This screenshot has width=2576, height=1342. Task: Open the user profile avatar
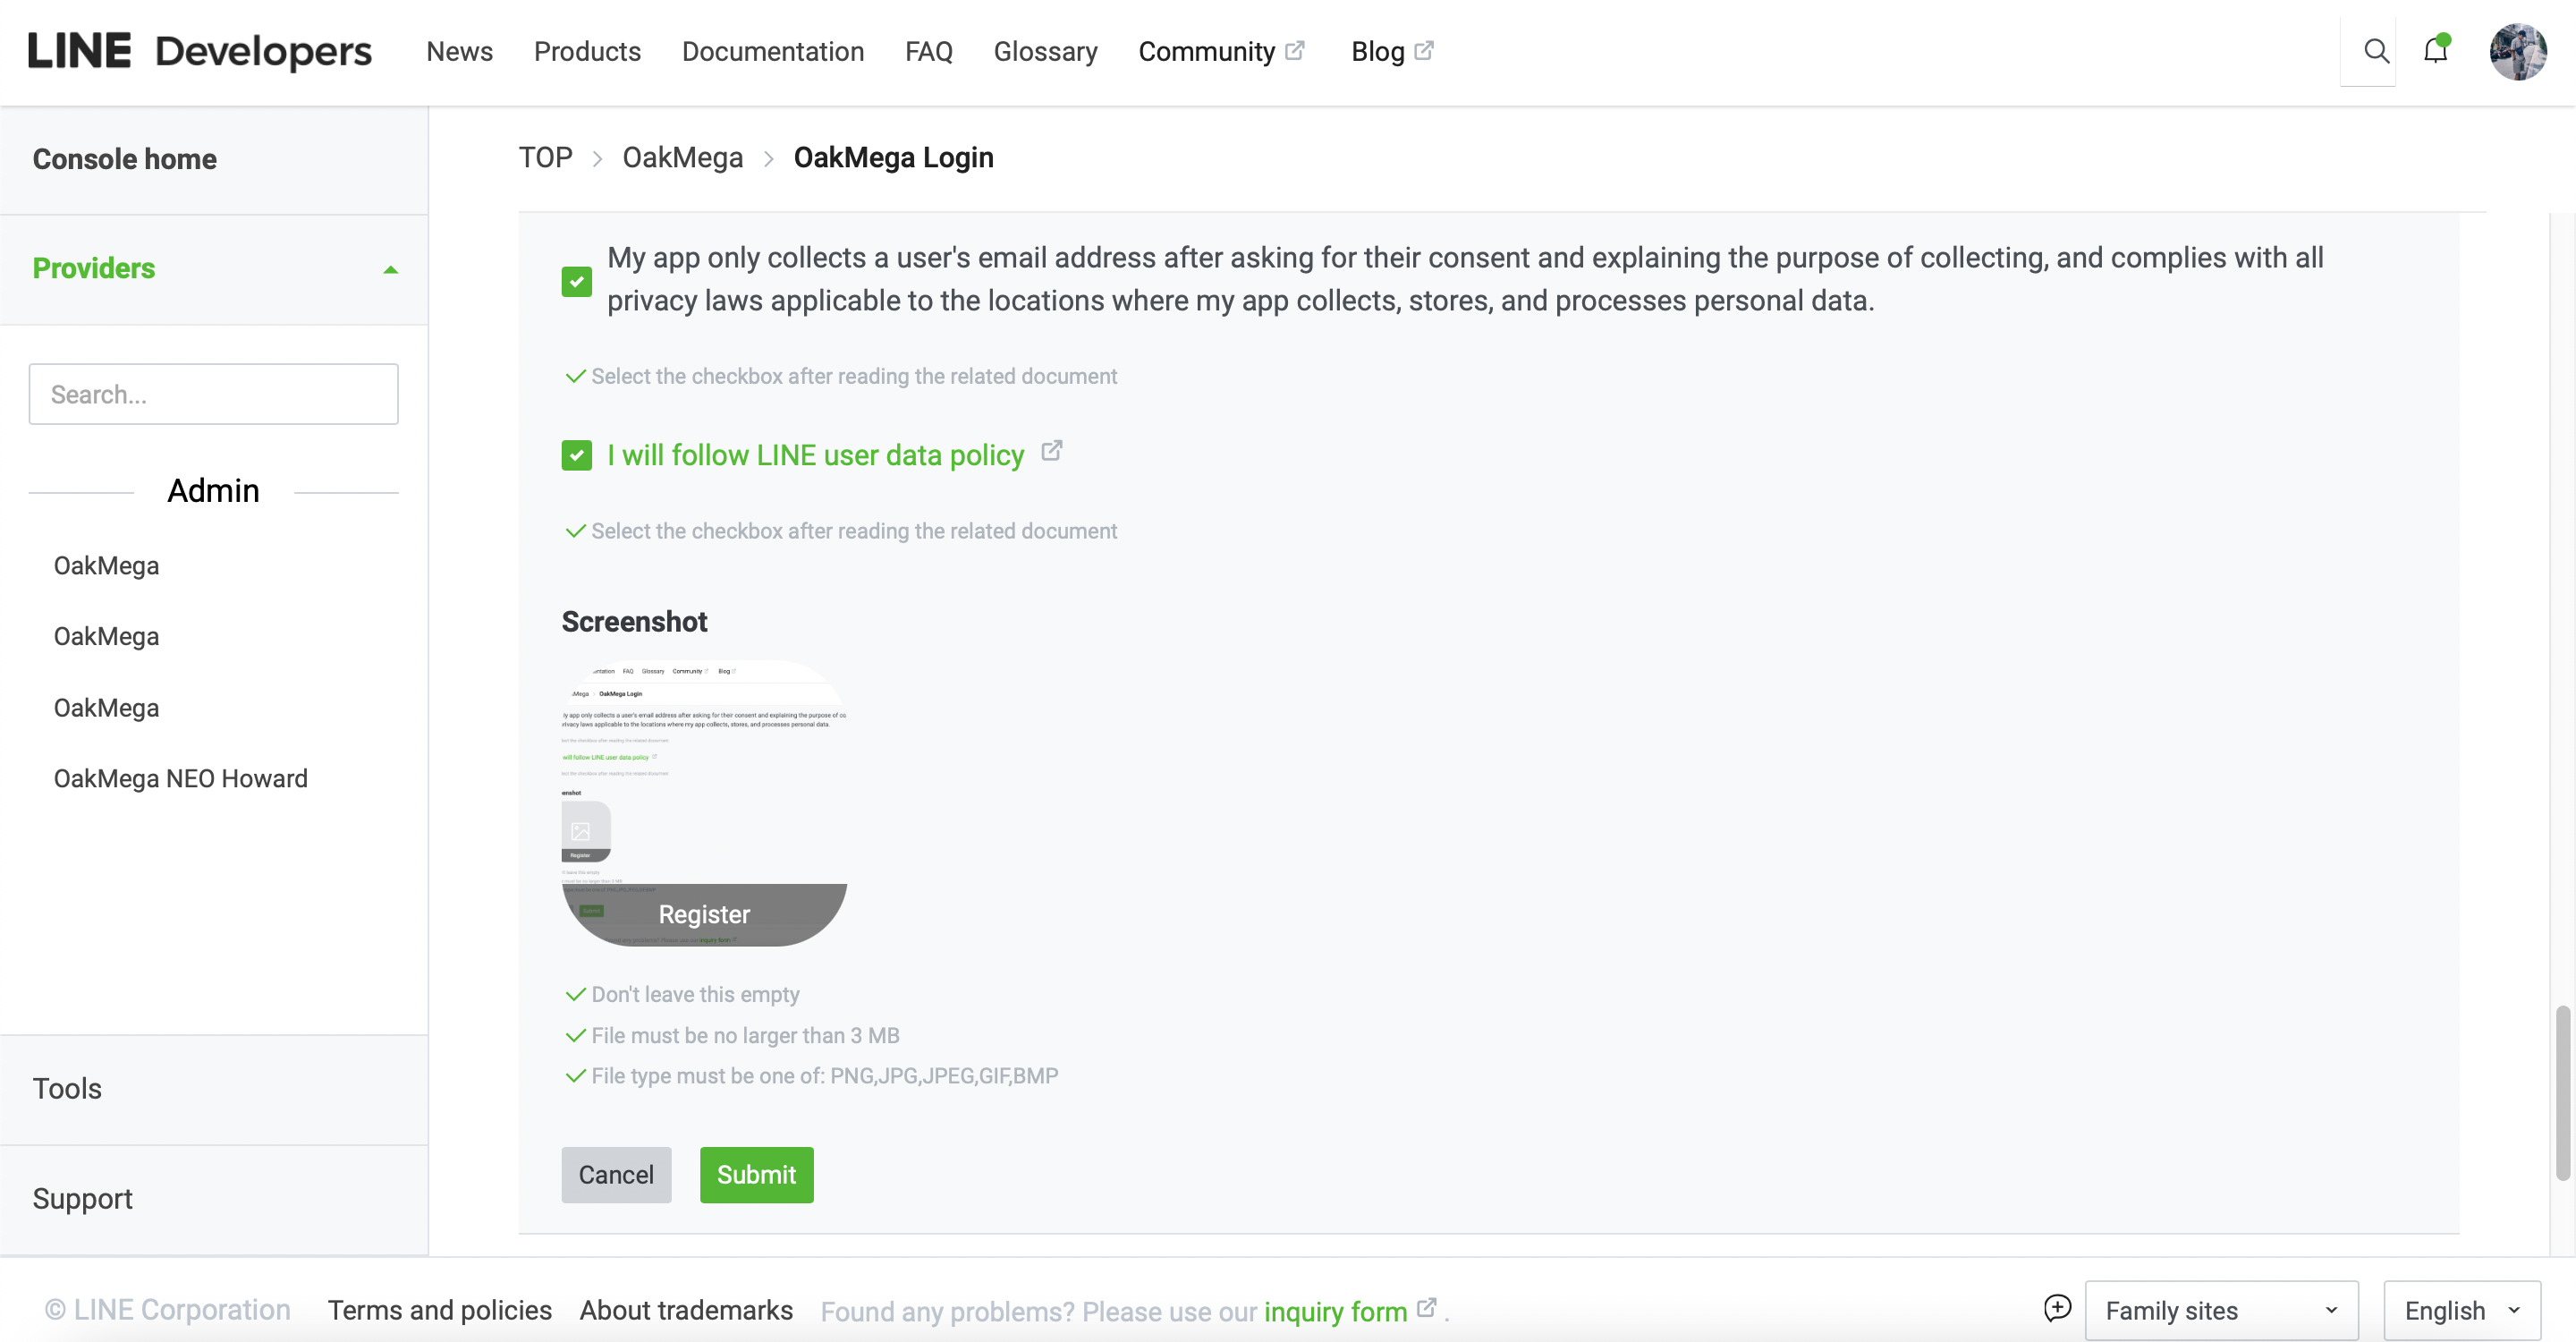click(2517, 51)
